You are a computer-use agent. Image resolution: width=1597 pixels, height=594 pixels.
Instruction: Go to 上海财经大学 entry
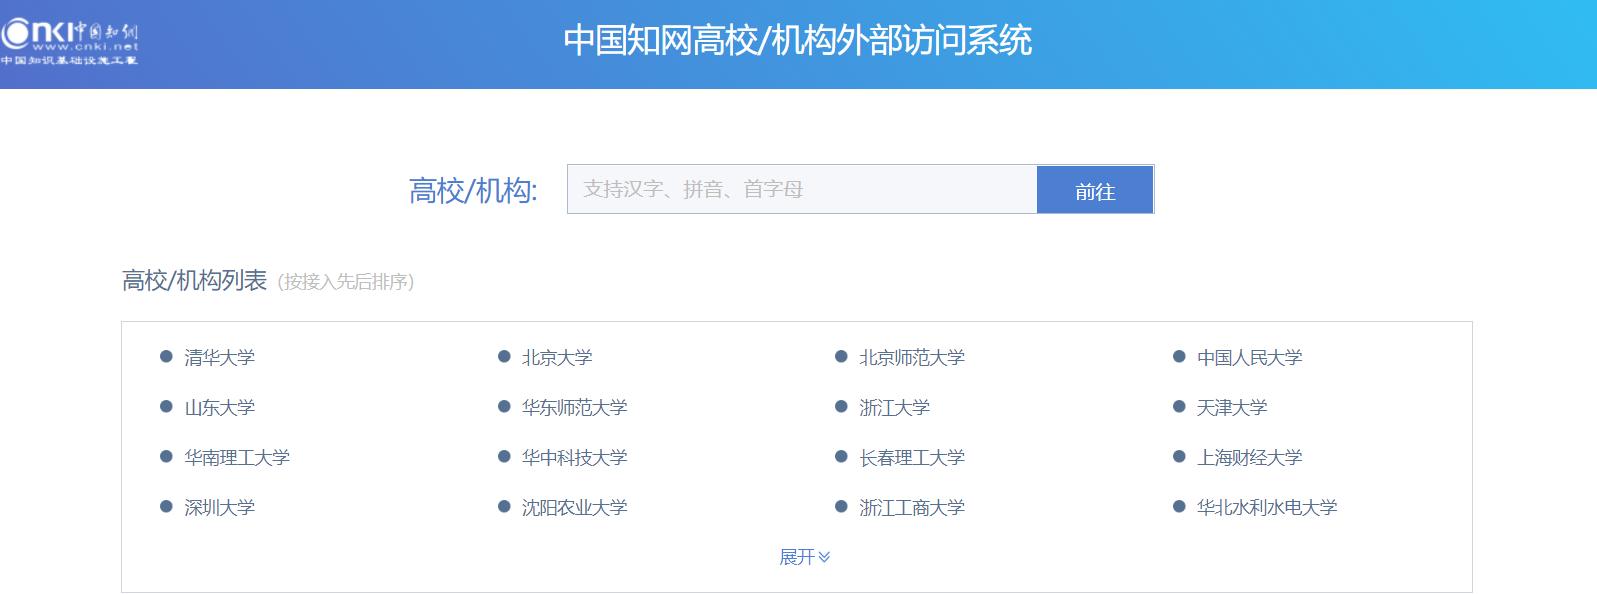point(1249,457)
